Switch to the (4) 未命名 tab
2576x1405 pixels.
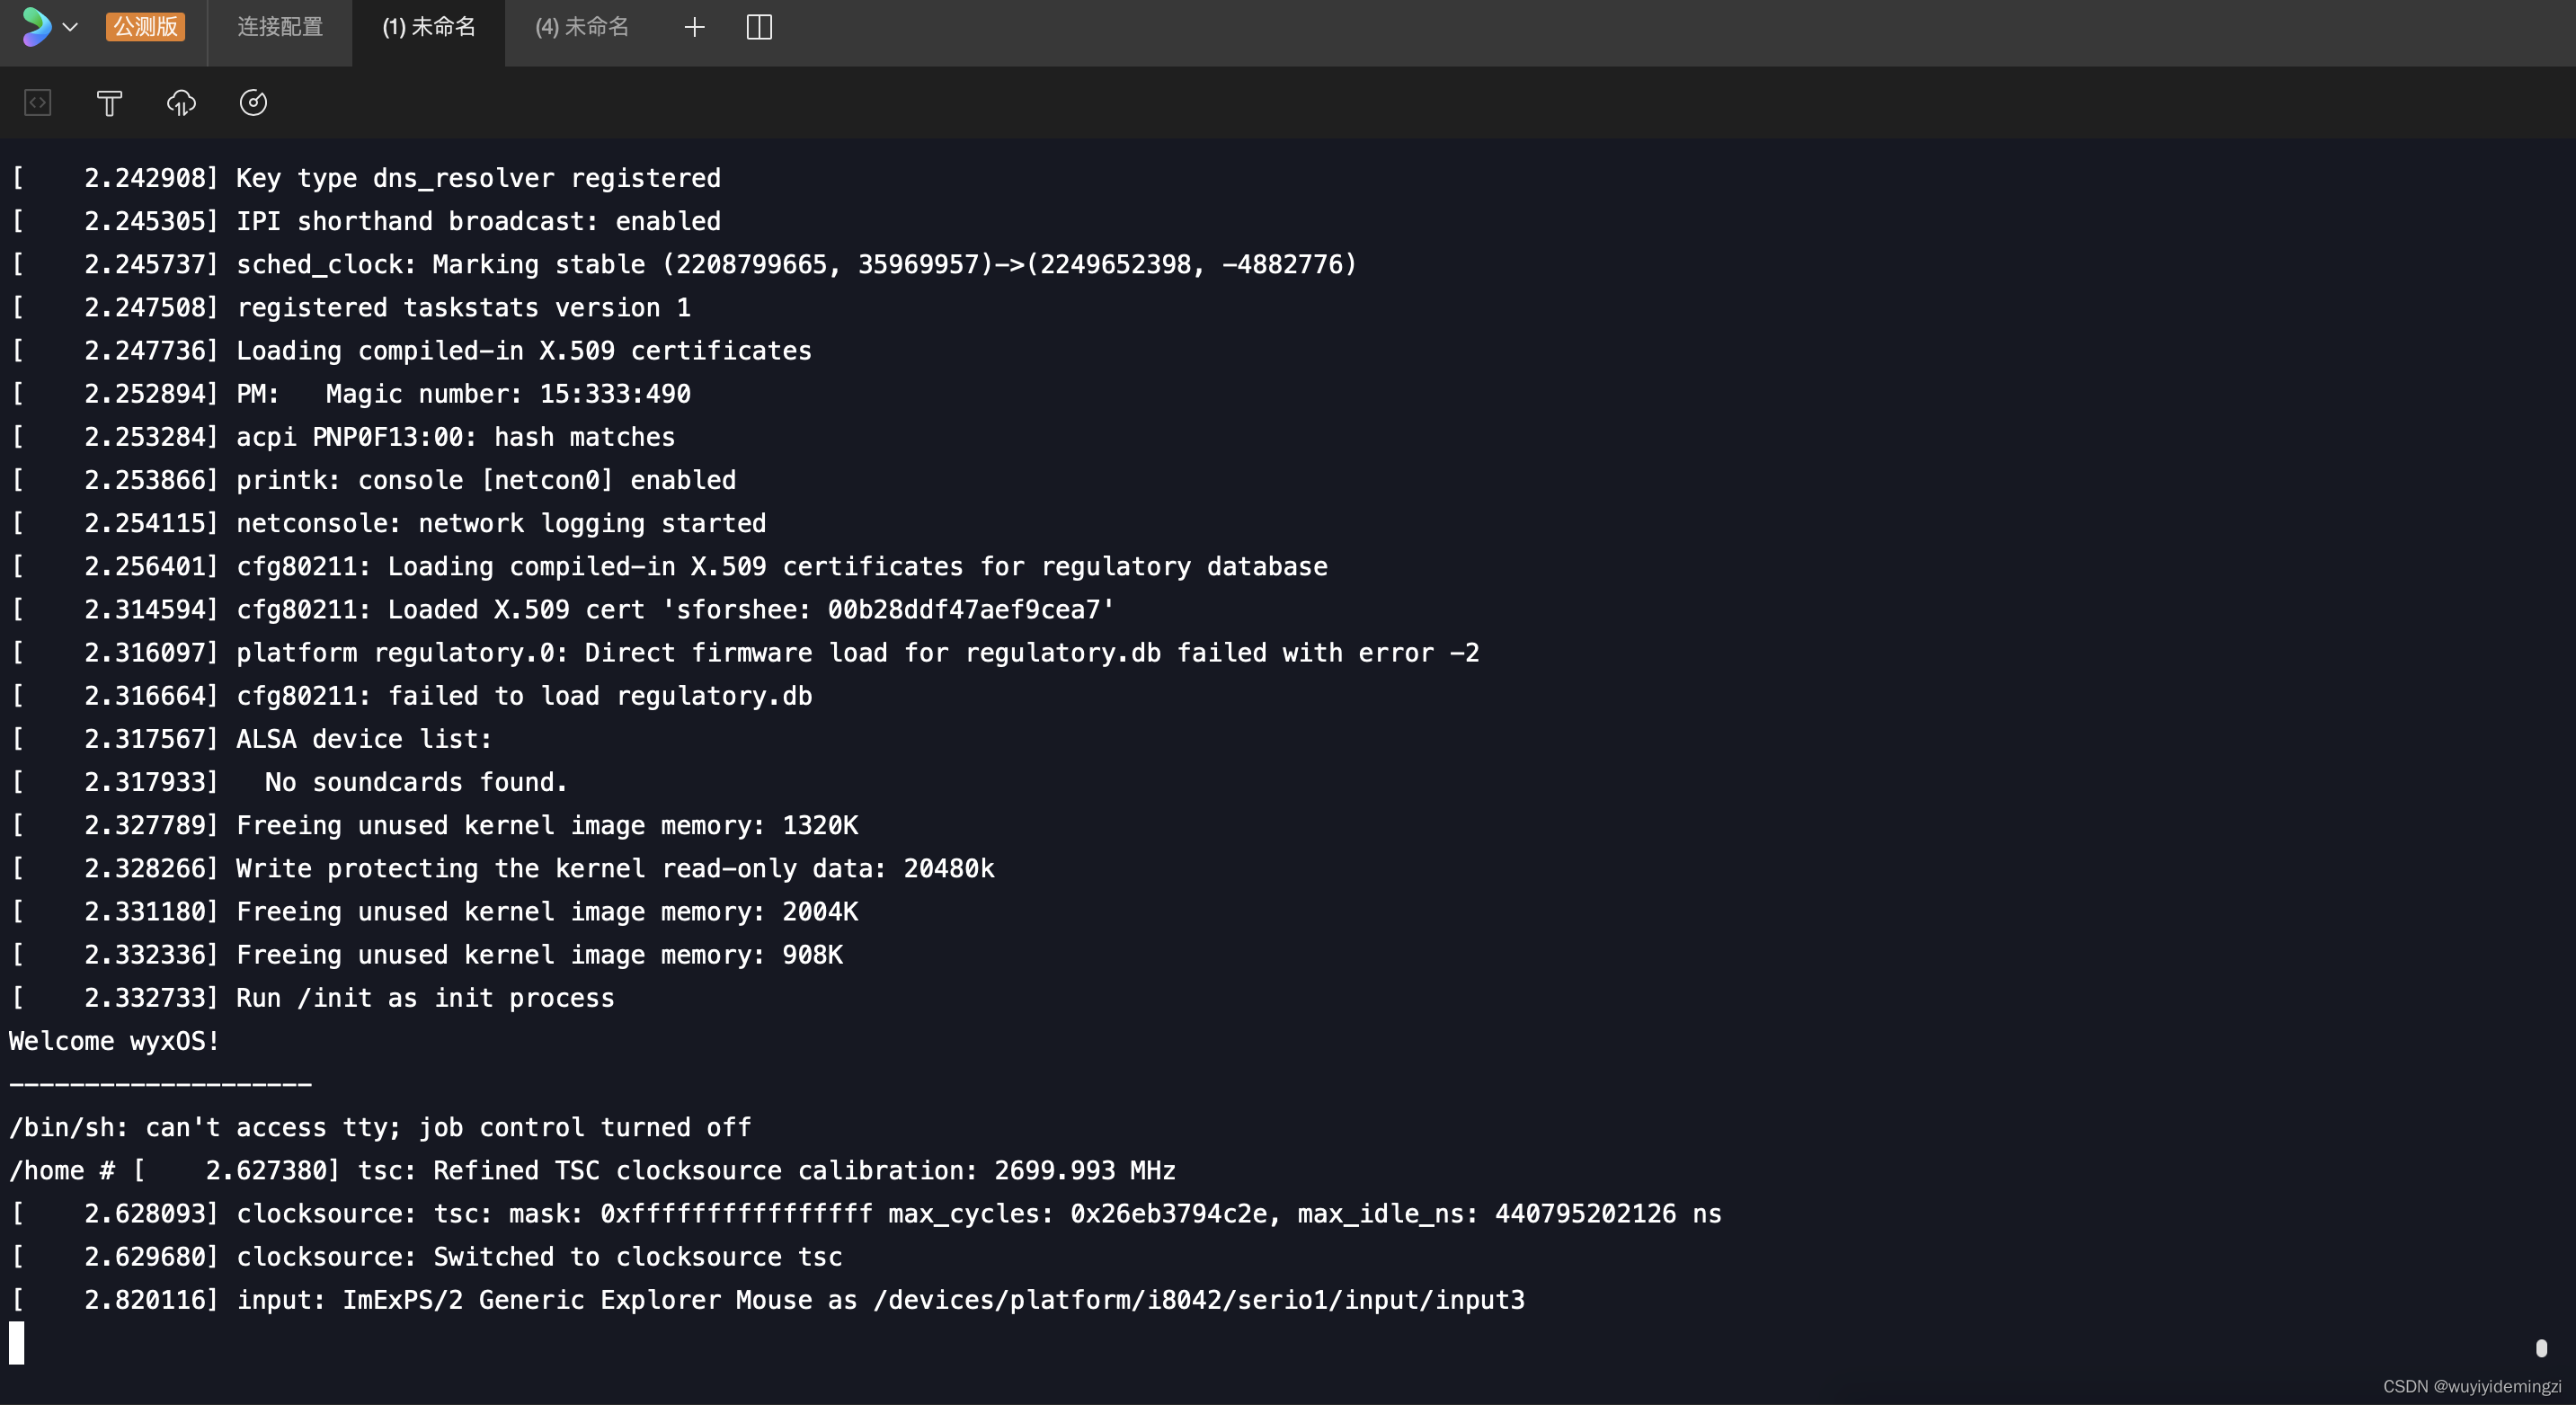tap(582, 27)
